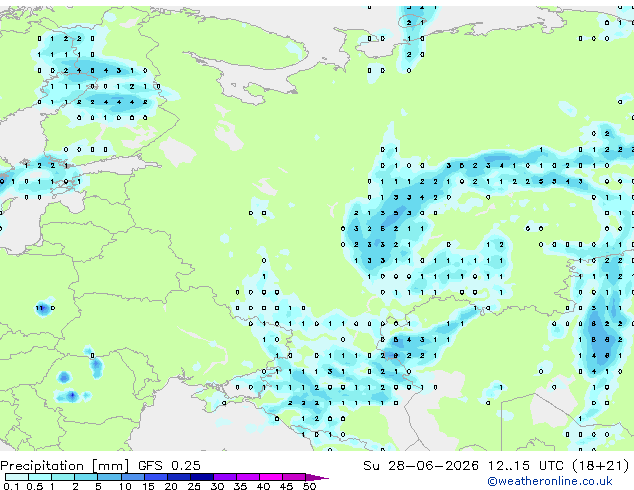This screenshot has width=634, height=490.
Task: Click the 0.1–0.5 mm legend color swatch
Action: click(x=17, y=477)
